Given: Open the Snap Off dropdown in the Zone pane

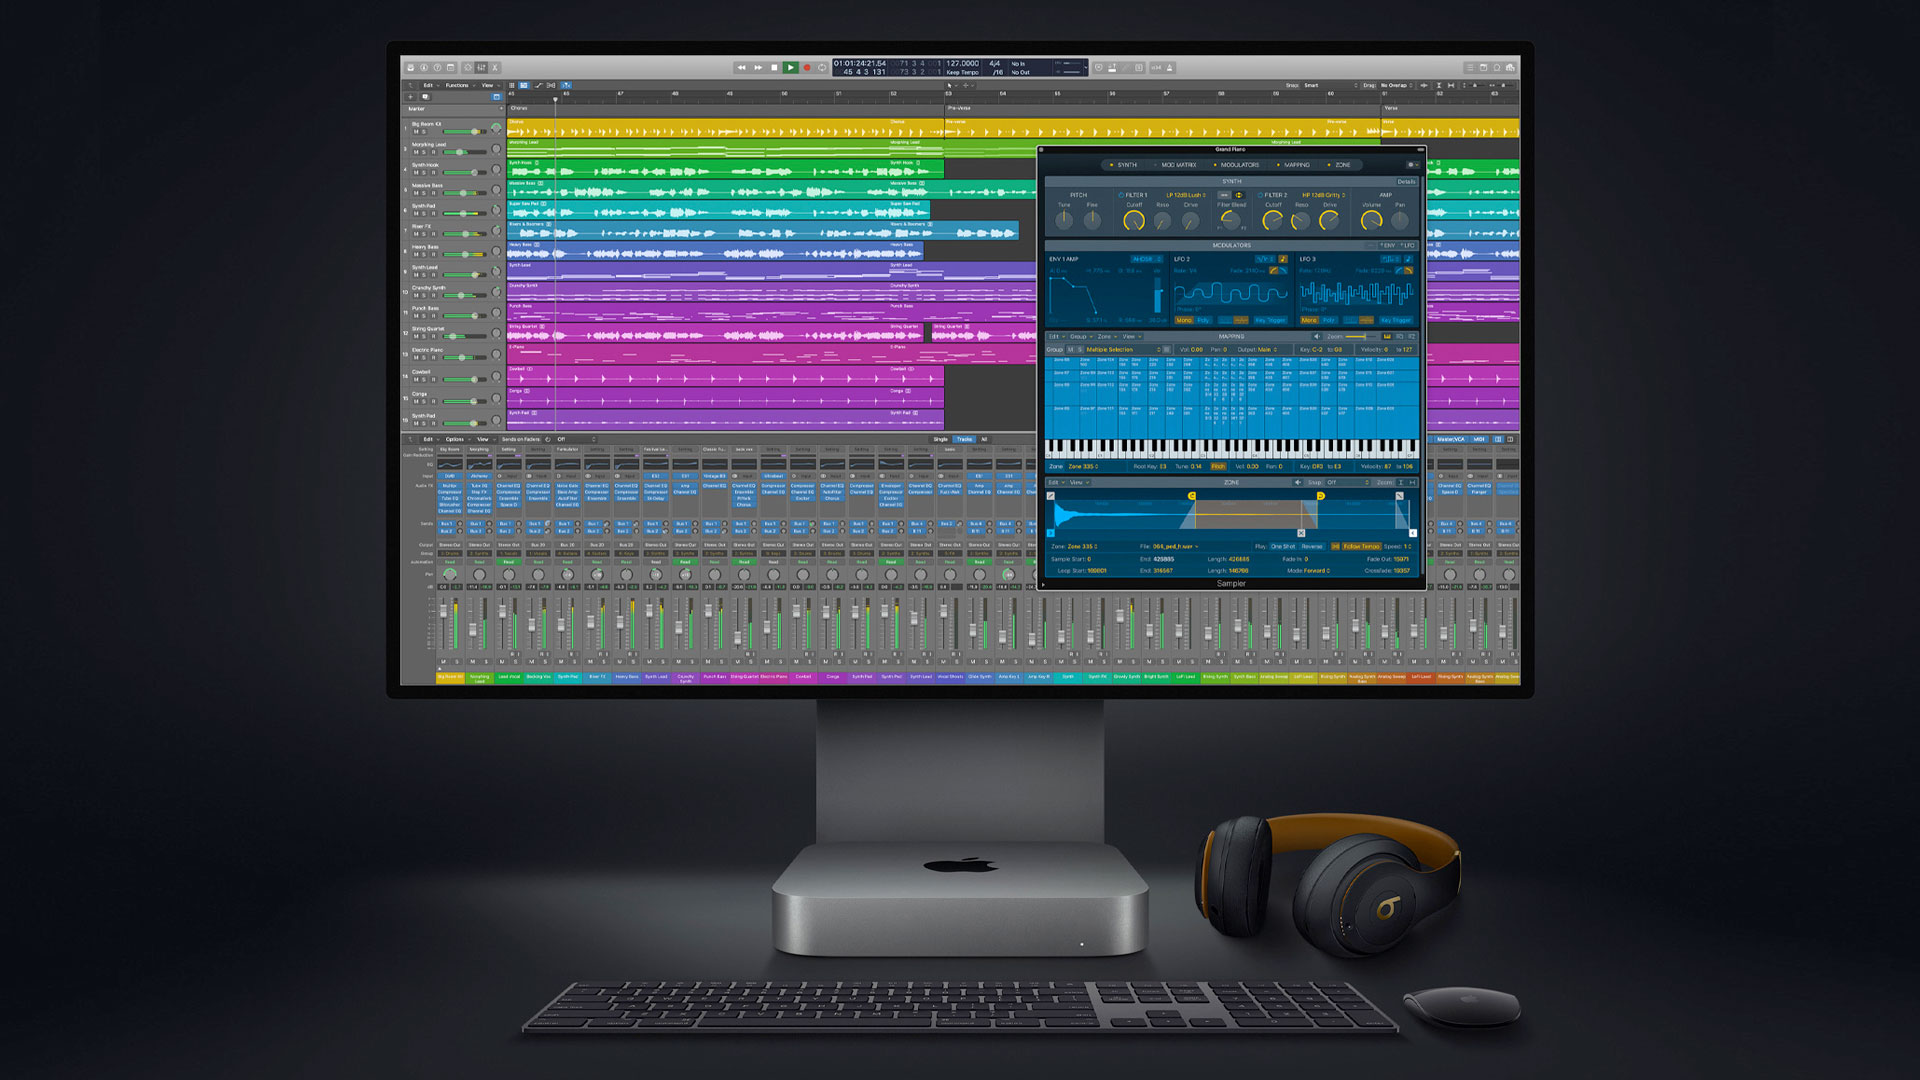Looking at the screenshot, I should click(1348, 482).
